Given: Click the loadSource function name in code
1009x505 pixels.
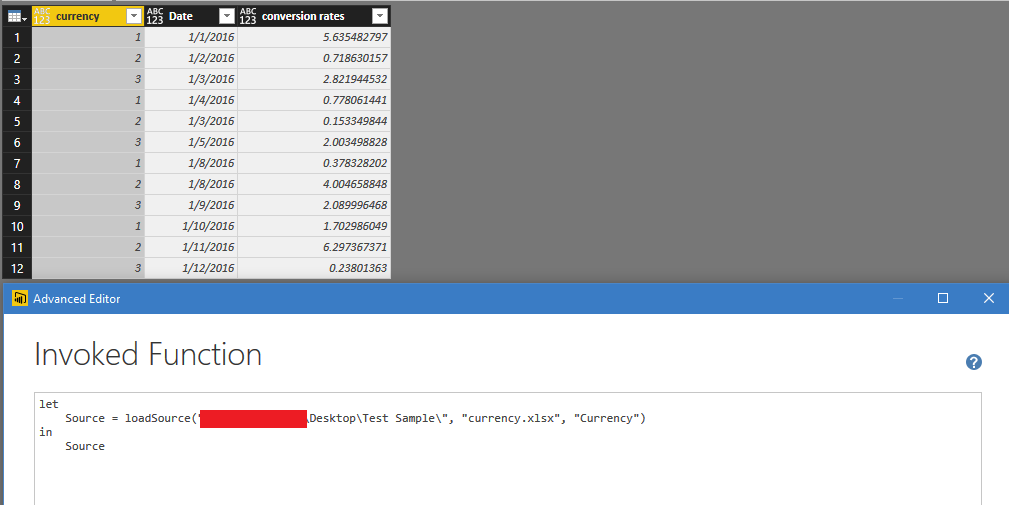Looking at the screenshot, I should 158,418.
